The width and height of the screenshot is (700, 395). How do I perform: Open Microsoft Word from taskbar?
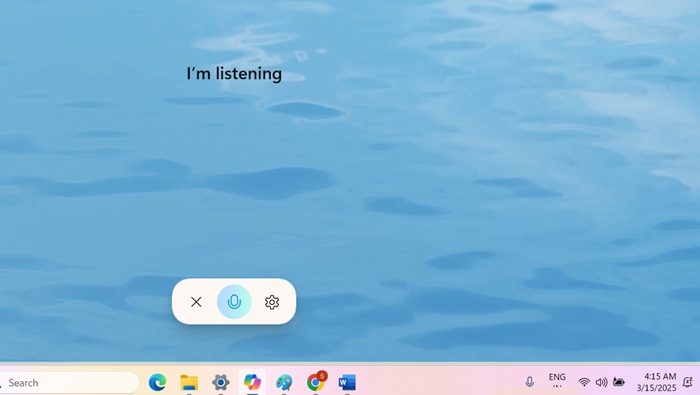point(347,383)
